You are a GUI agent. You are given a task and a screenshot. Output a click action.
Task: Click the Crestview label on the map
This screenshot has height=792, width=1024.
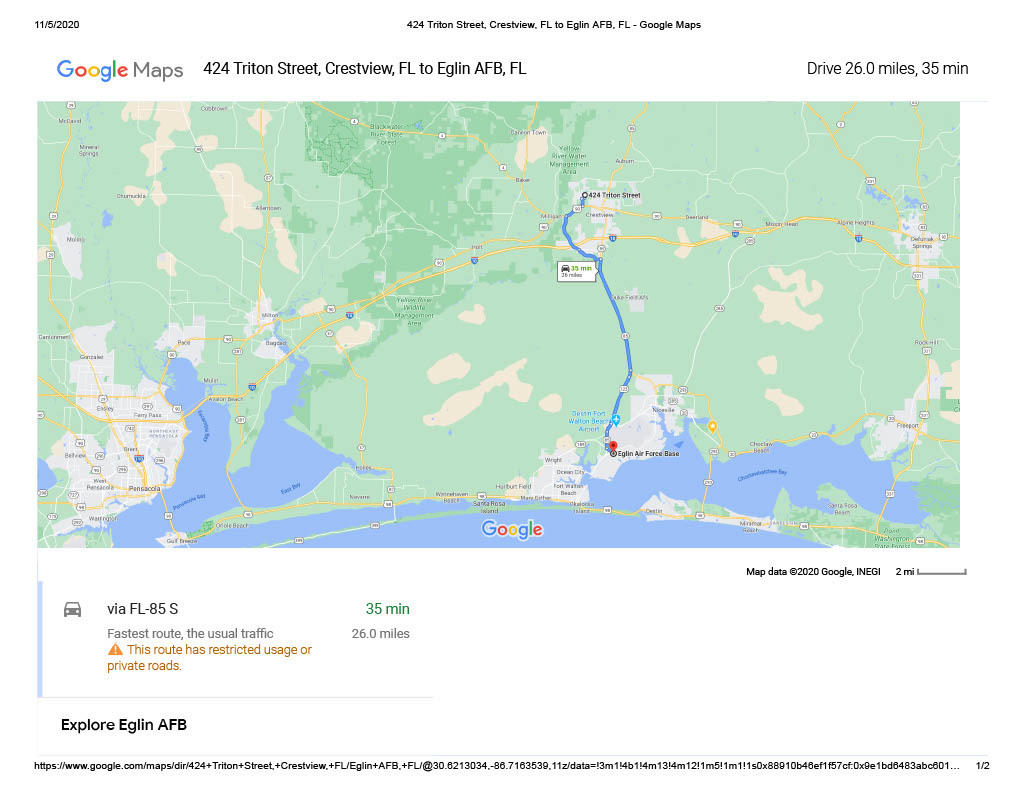pos(598,215)
